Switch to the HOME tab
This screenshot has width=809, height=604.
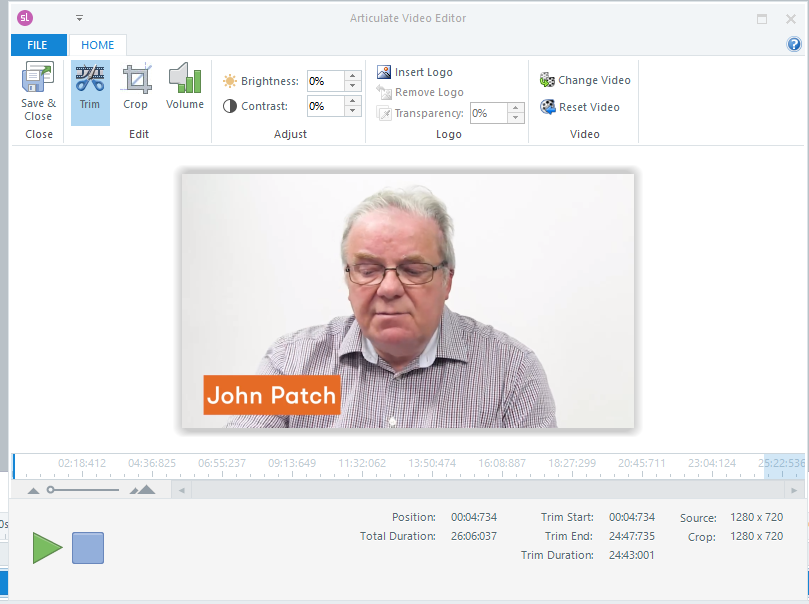click(98, 45)
